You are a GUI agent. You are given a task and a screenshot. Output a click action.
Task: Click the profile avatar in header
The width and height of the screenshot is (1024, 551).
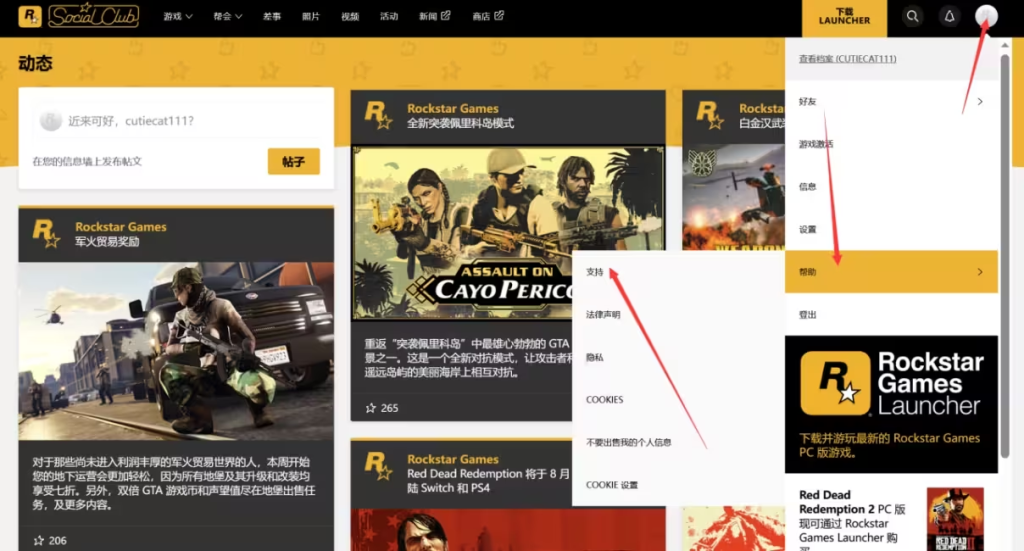coord(986,16)
